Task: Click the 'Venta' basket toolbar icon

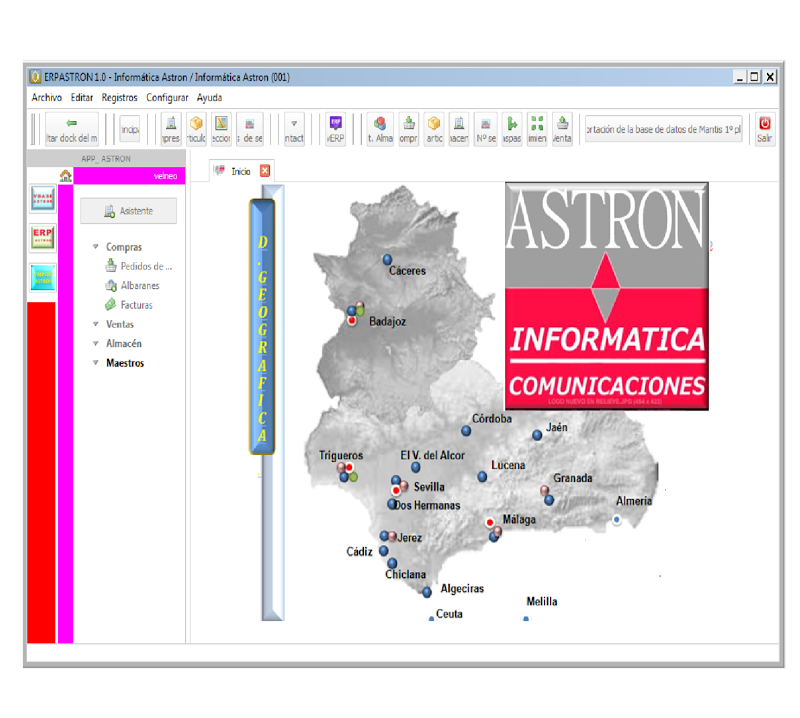Action: tap(562, 129)
